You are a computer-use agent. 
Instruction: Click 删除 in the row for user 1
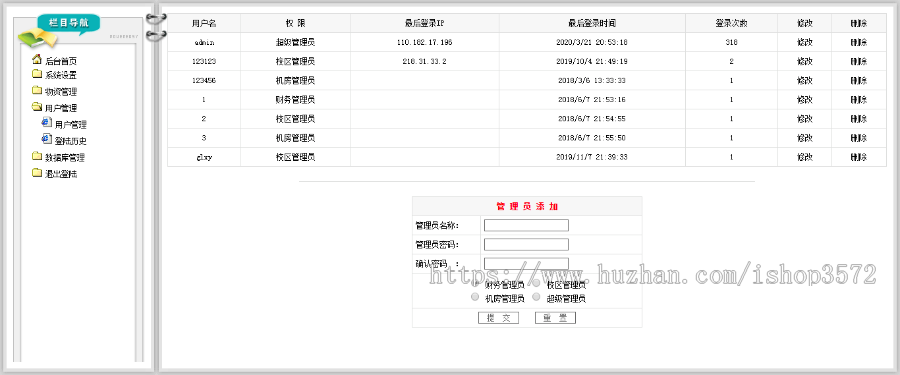[x=859, y=99]
